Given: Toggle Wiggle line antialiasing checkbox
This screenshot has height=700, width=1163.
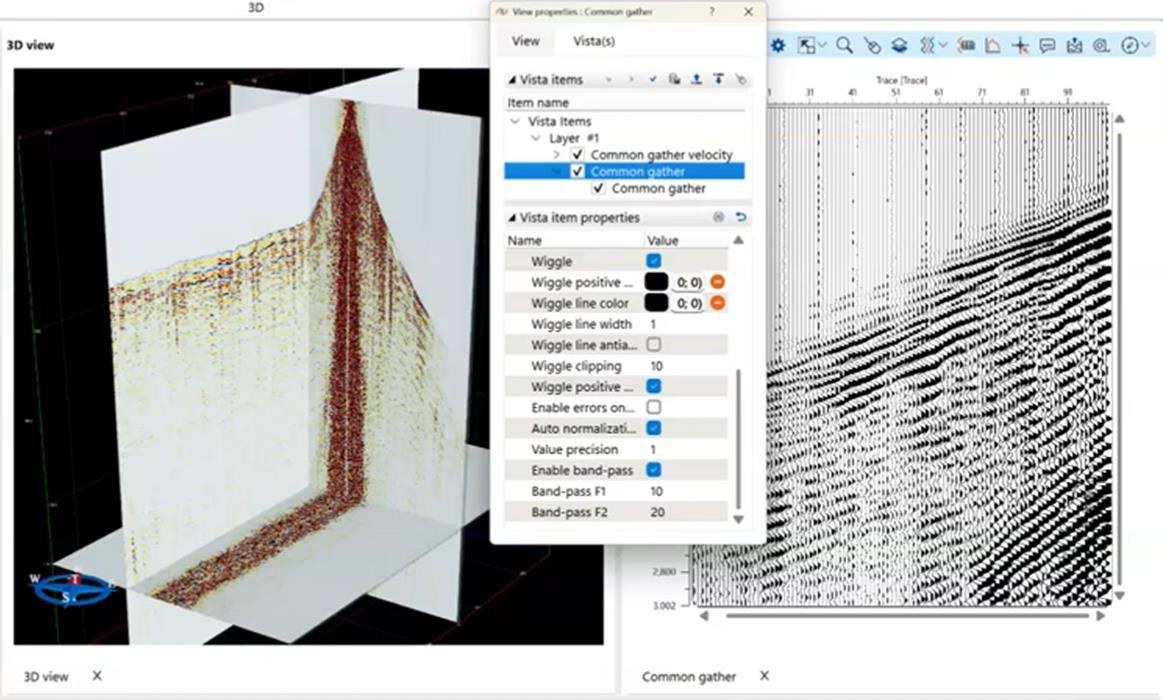Looking at the screenshot, I should click(x=653, y=345).
